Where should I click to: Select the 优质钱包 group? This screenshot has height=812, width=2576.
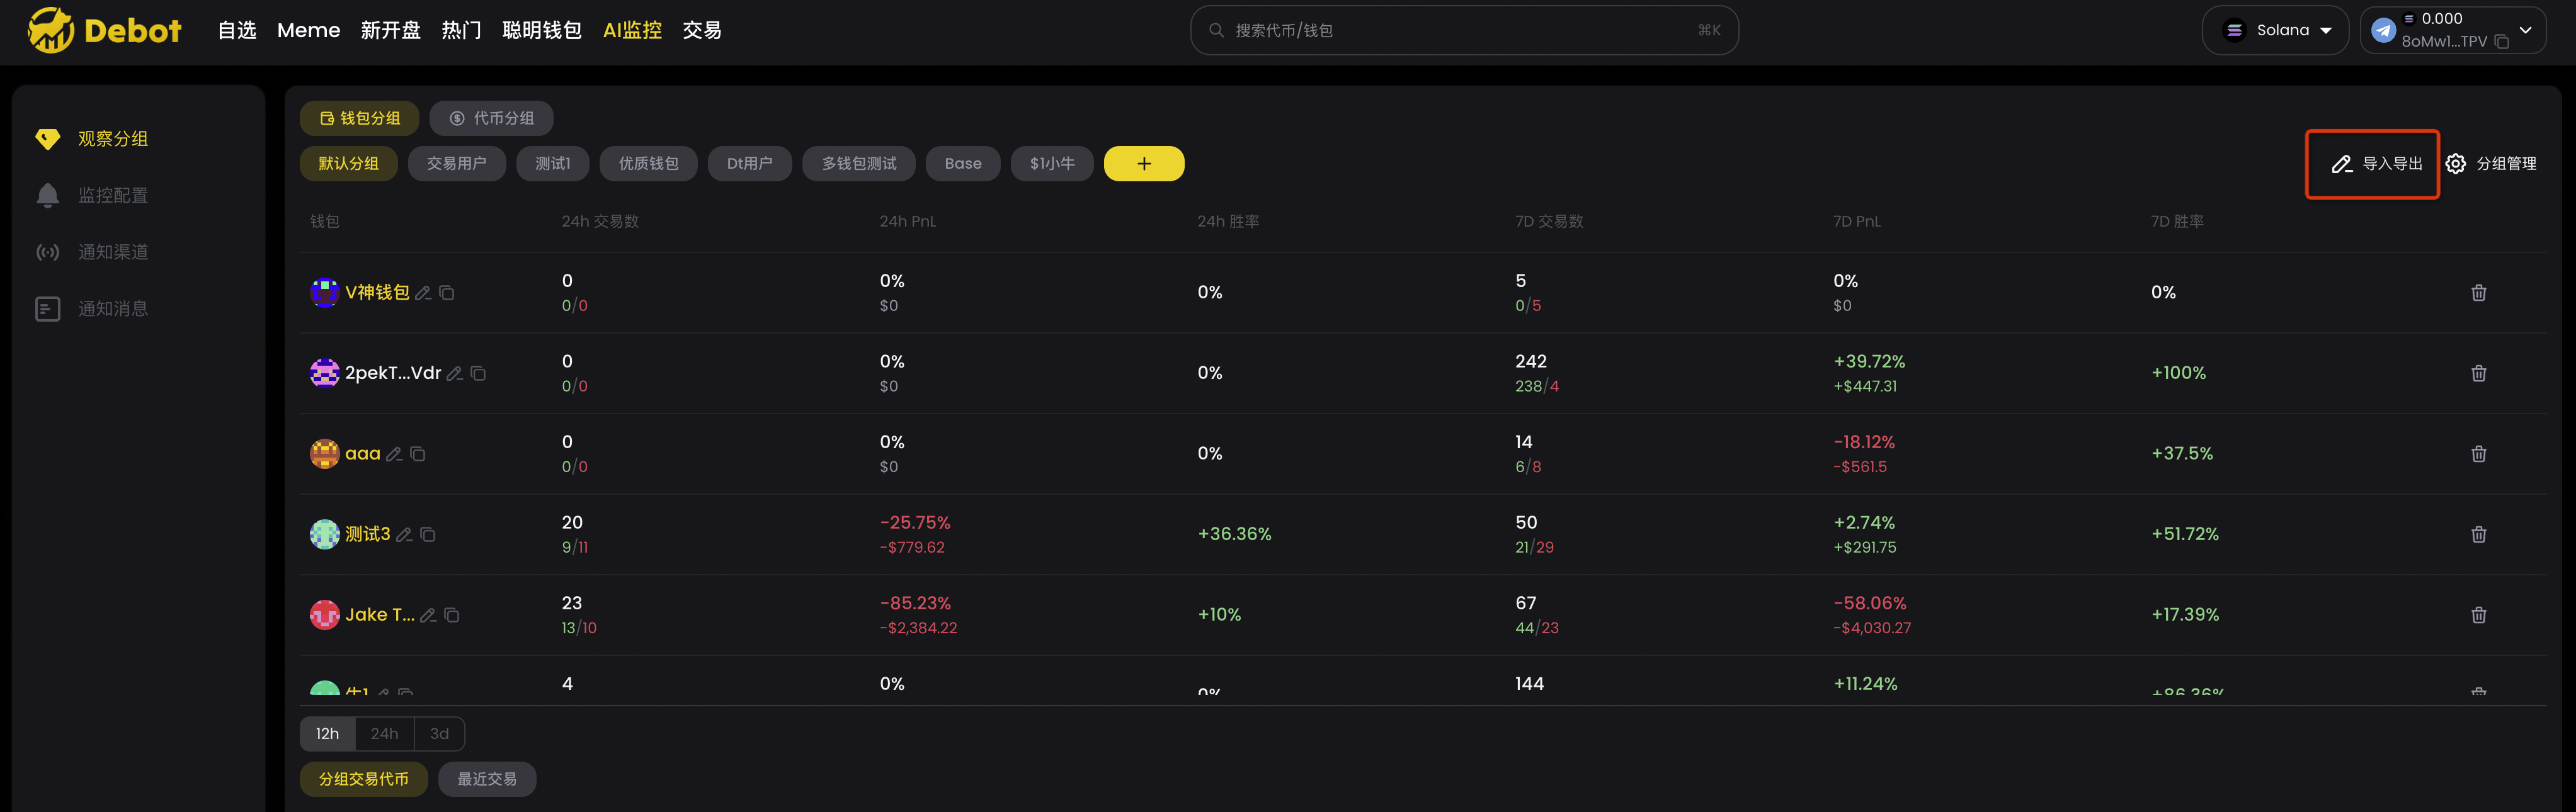point(648,164)
